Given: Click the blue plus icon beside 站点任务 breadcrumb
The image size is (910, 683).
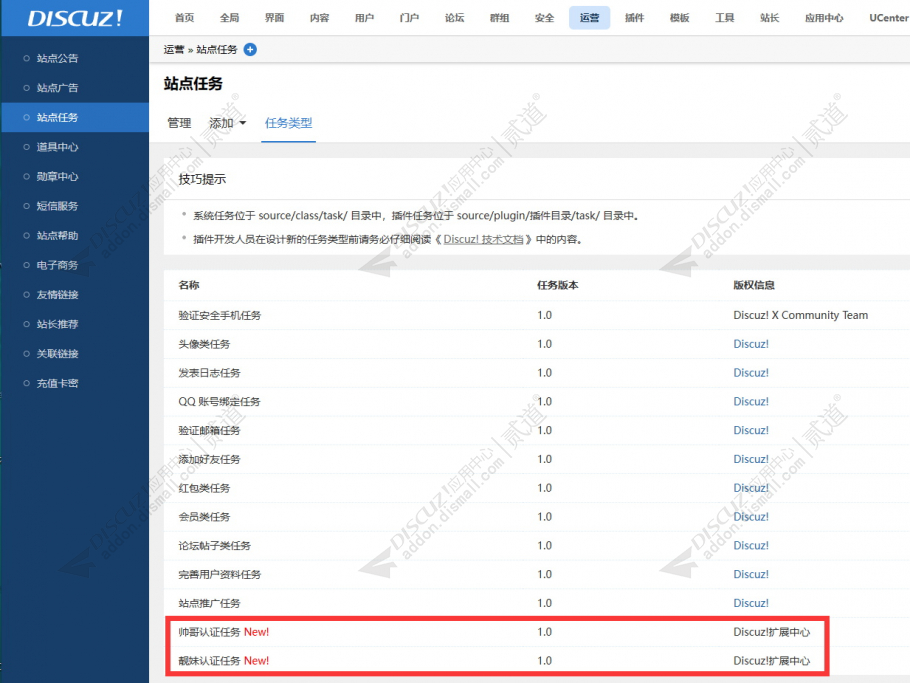Looking at the screenshot, I should pos(250,49).
